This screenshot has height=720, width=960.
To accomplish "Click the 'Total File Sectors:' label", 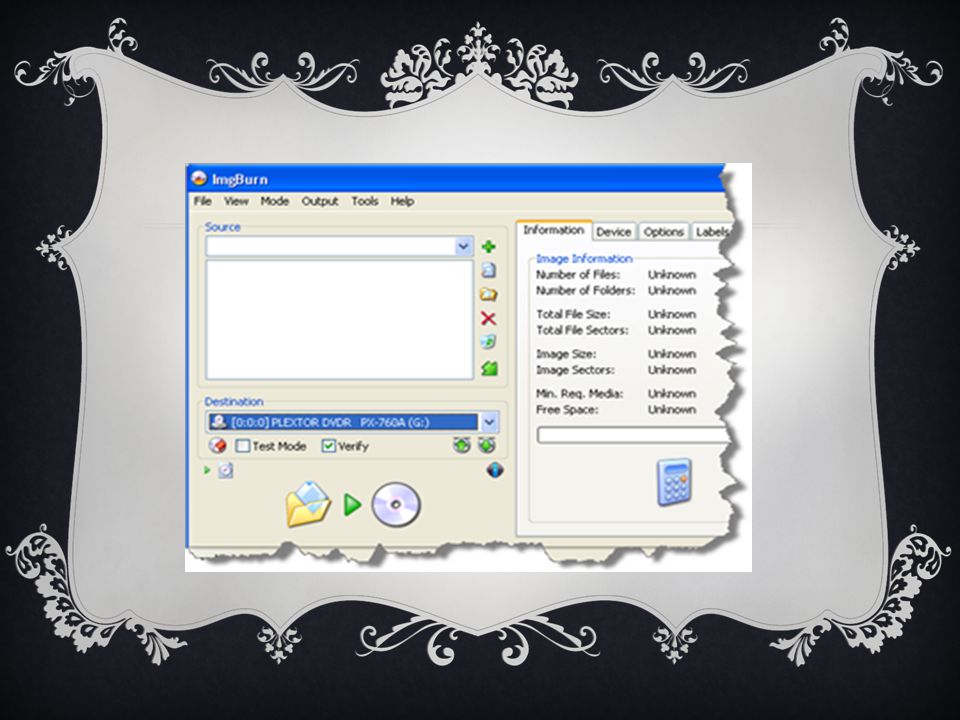I will (x=582, y=330).
